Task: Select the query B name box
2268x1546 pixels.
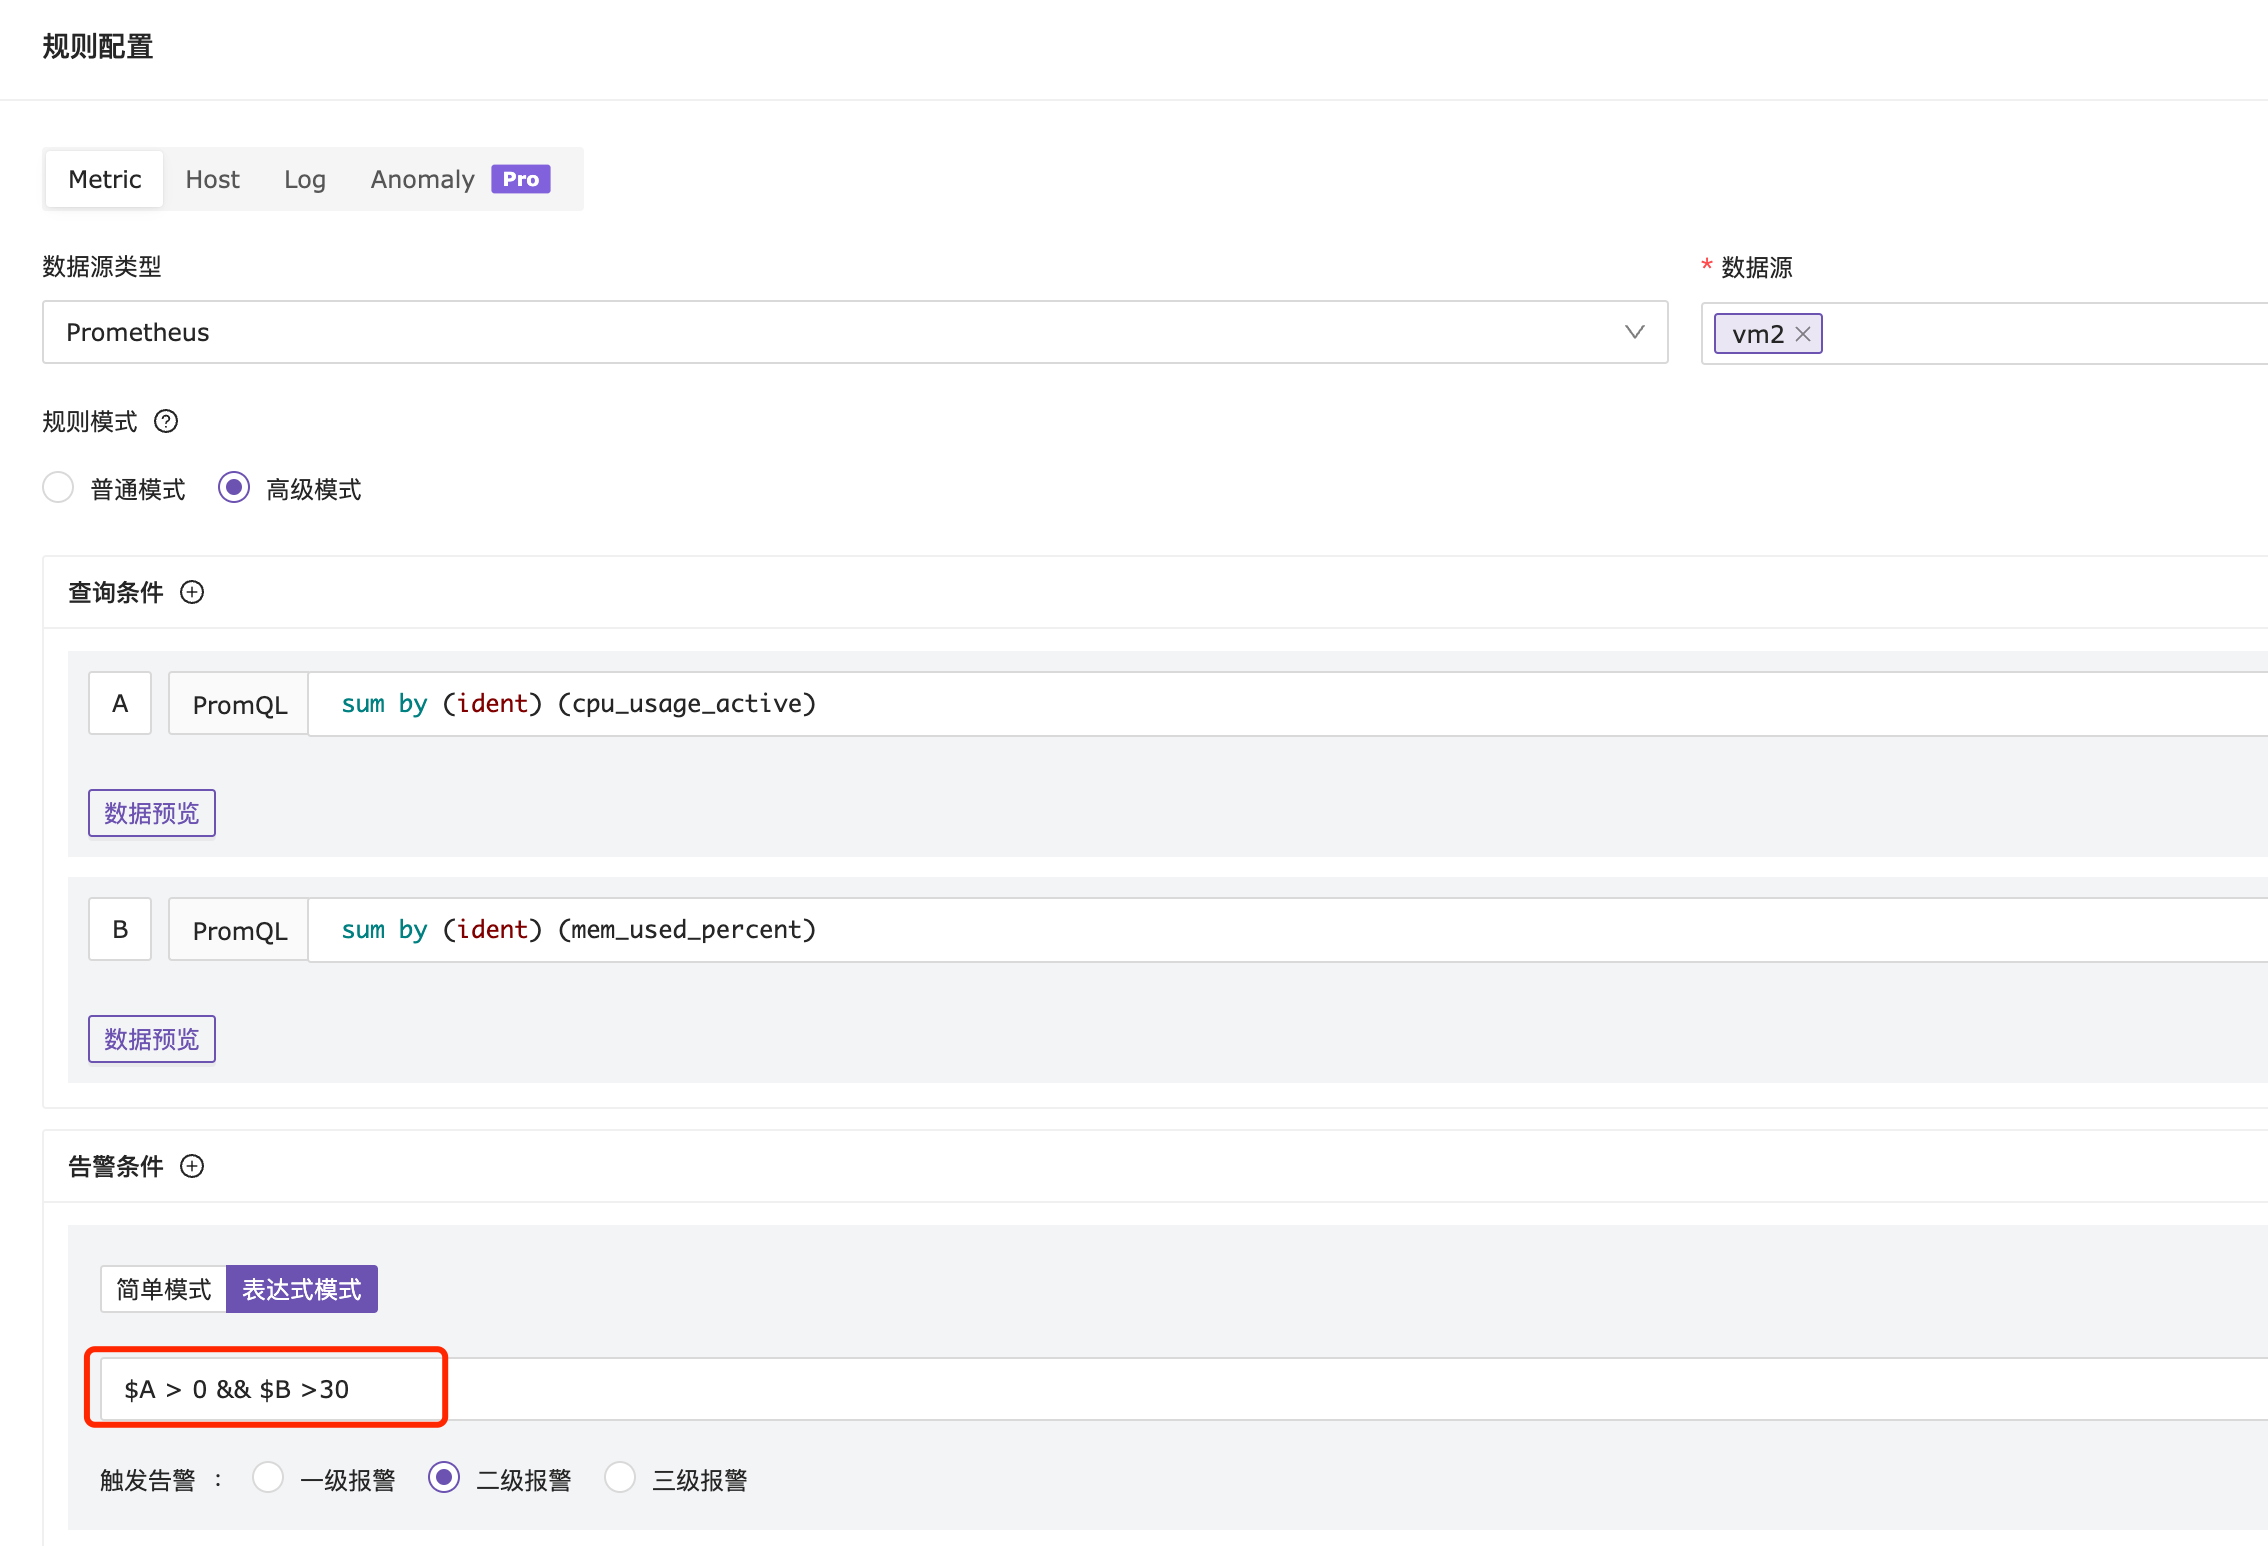Action: pos(120,930)
